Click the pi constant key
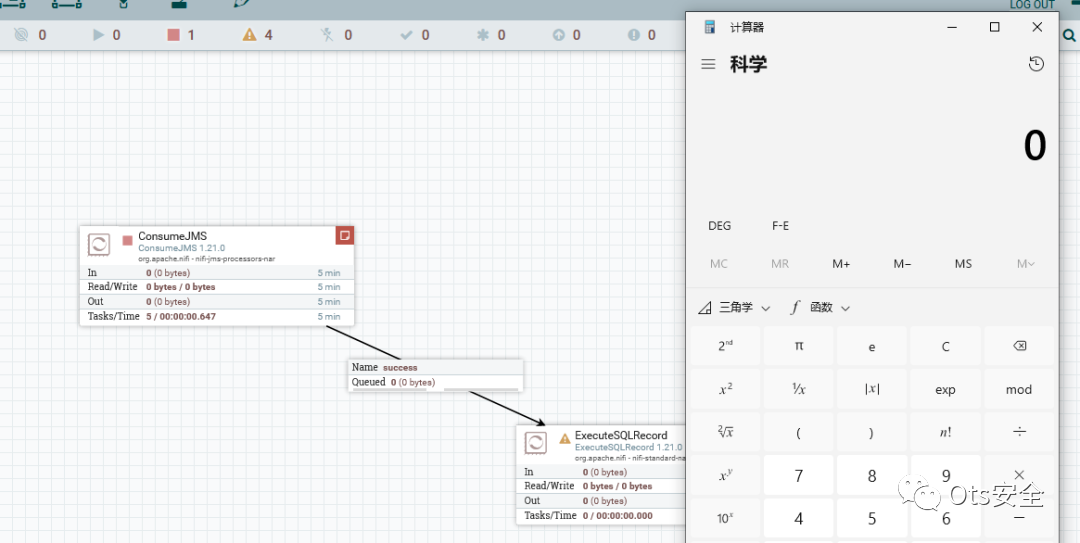The height and width of the screenshot is (543, 1080). 798,346
